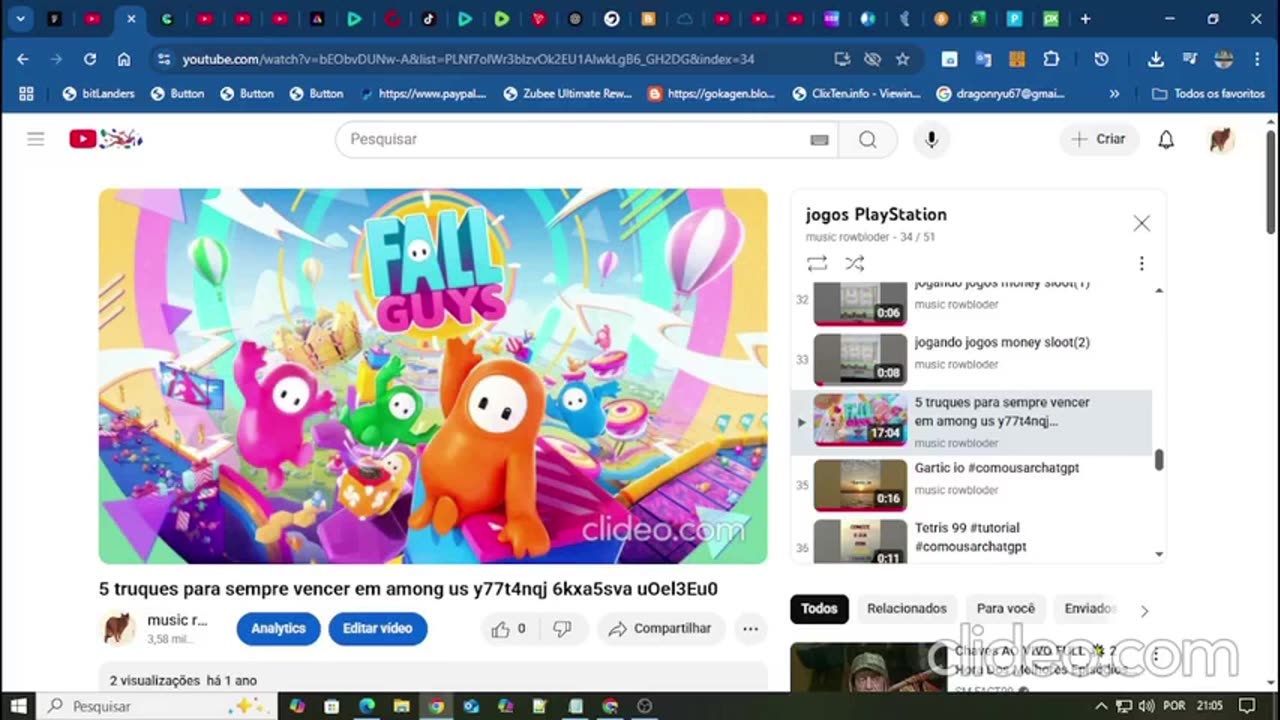Open the Windows notification center
This screenshot has width=1280, height=720.
pyautogui.click(x=1246, y=706)
